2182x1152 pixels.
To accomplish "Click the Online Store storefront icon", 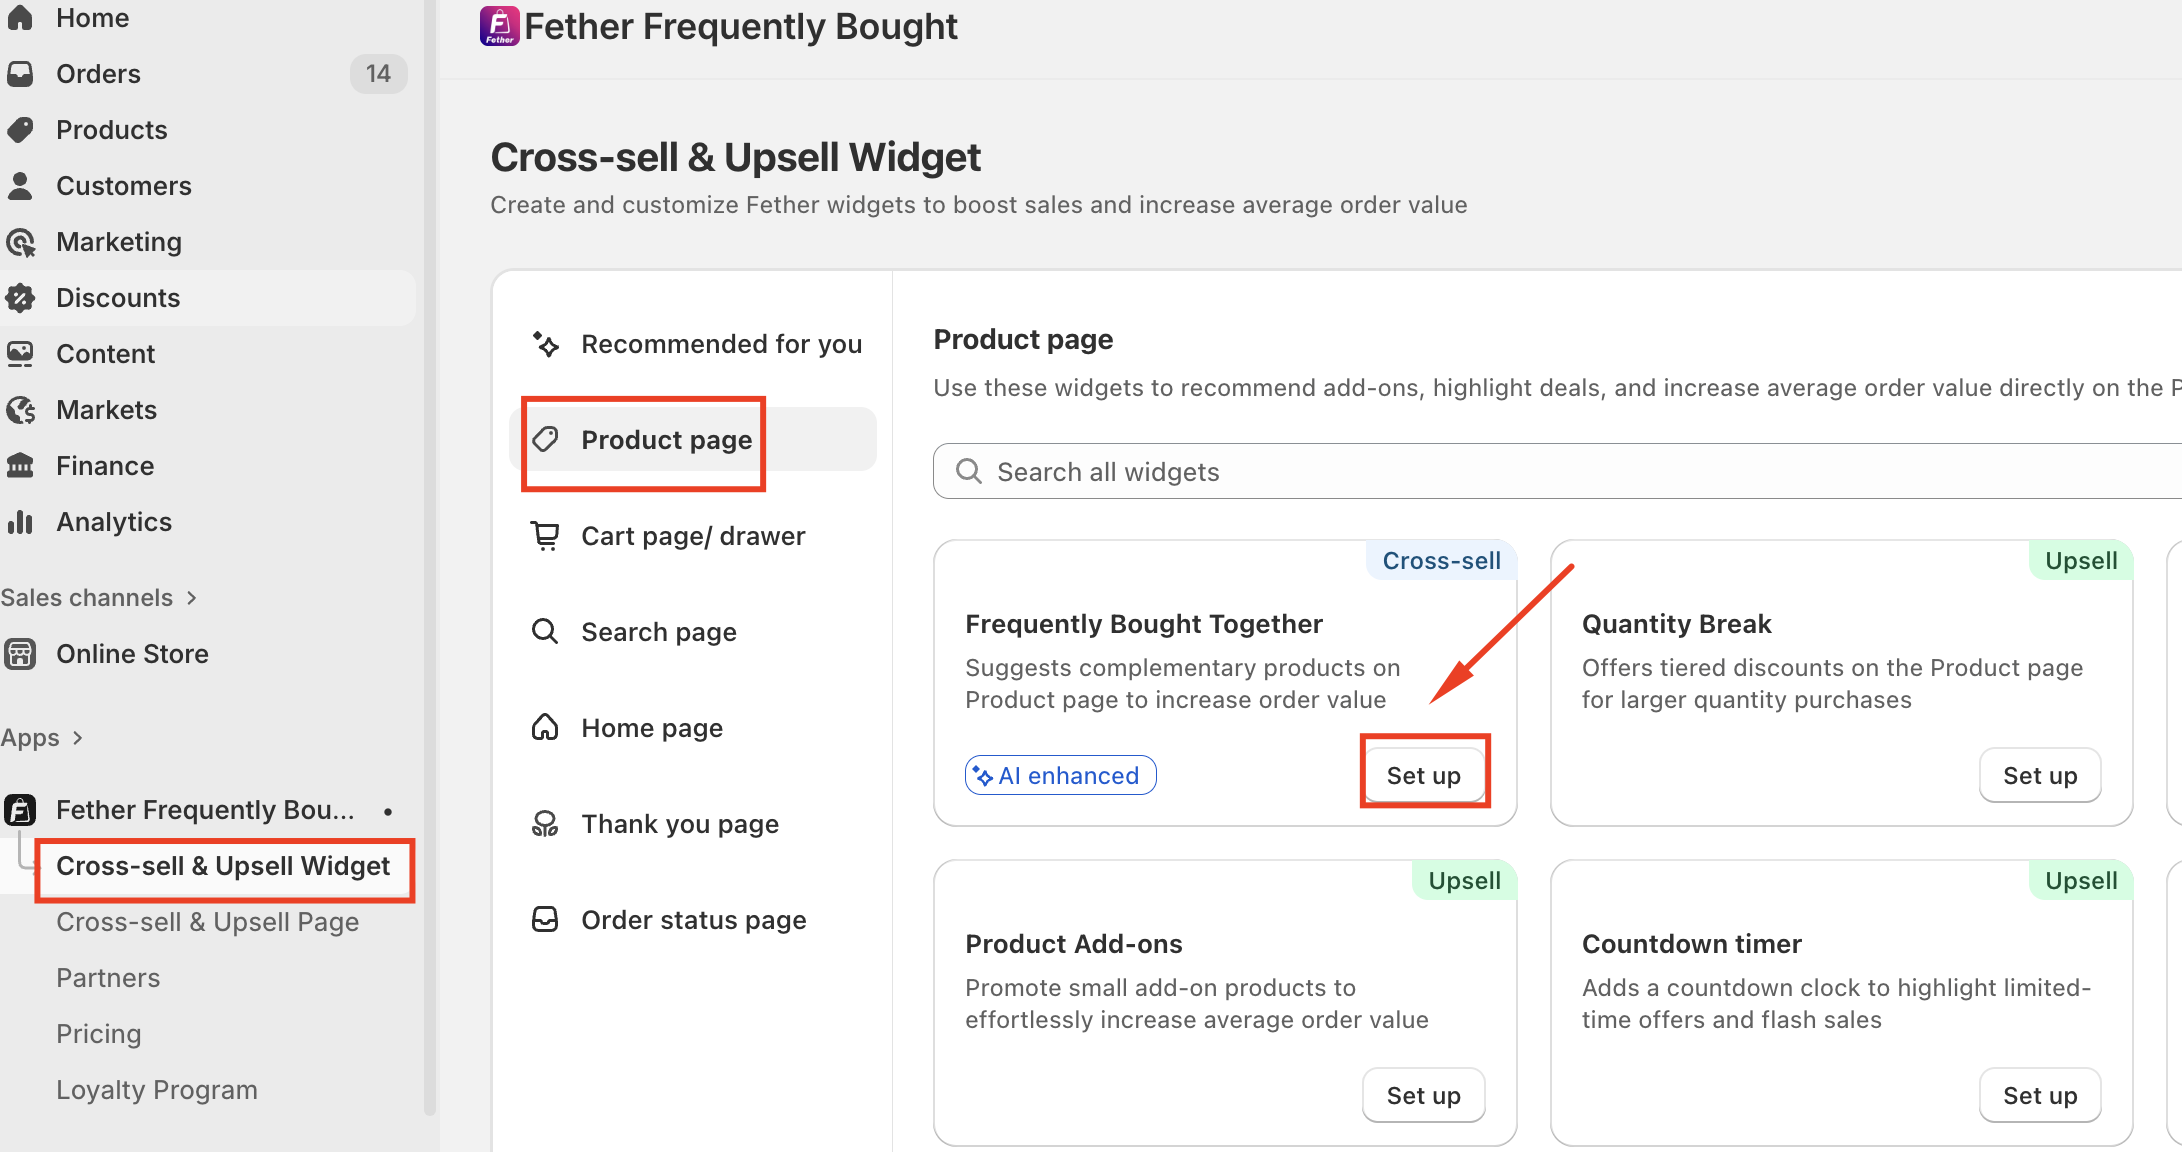I will 20,653.
